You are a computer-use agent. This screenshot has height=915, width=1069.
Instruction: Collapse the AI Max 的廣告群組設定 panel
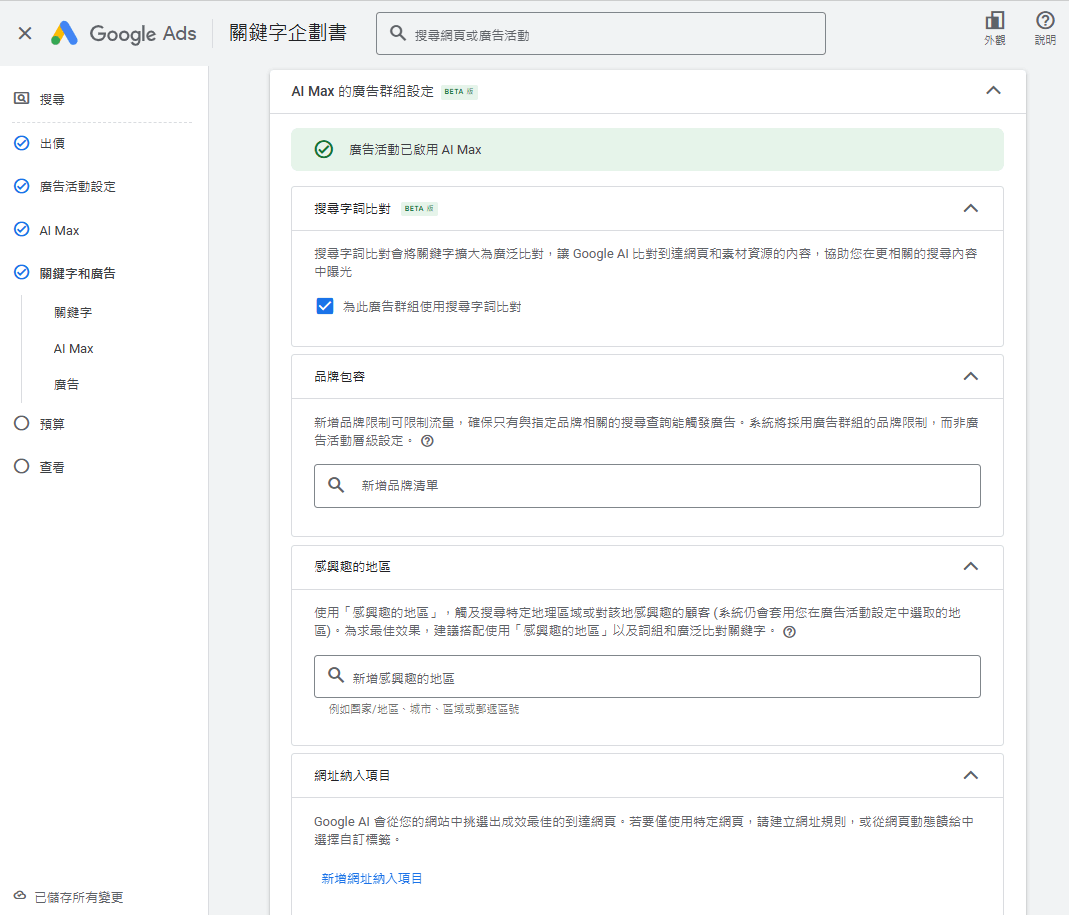pos(993,91)
